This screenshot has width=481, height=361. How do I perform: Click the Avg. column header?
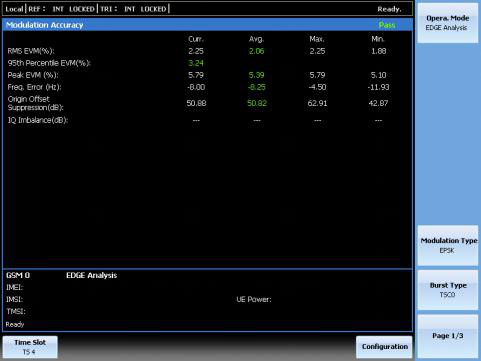[256, 39]
